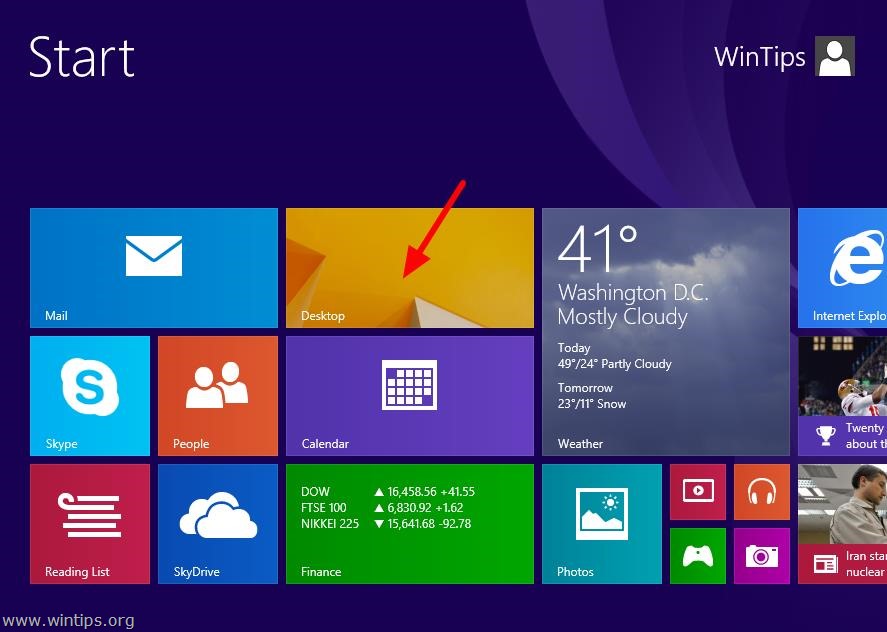Open the Reading List tile

pyautogui.click(x=90, y=523)
